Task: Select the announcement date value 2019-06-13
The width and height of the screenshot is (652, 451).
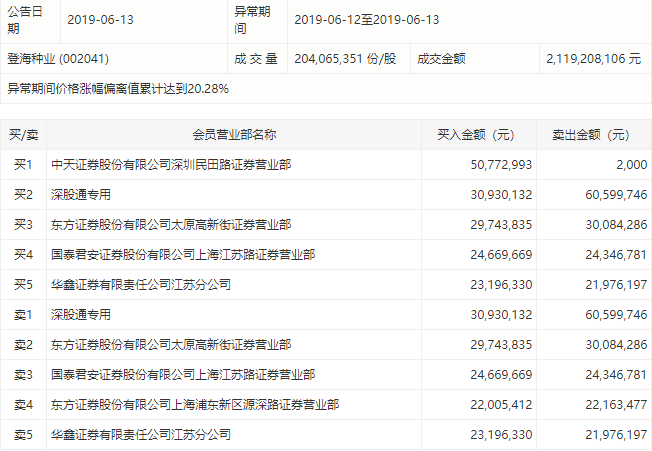Action: click(100, 20)
